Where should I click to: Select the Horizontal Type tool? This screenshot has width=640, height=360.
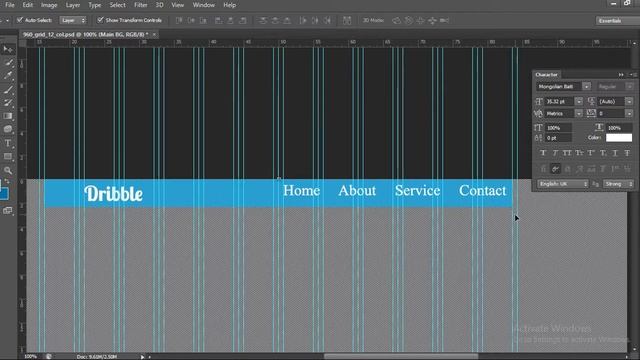[8, 143]
